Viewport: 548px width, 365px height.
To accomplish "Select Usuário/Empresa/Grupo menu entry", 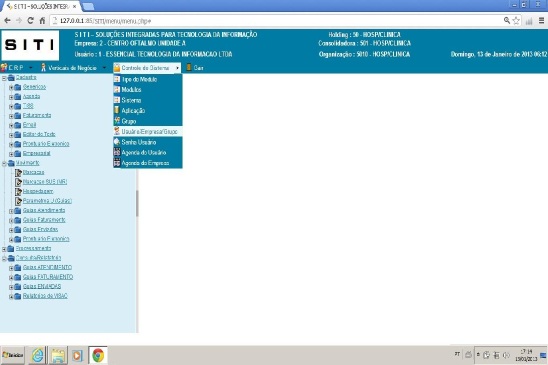I will [x=147, y=131].
